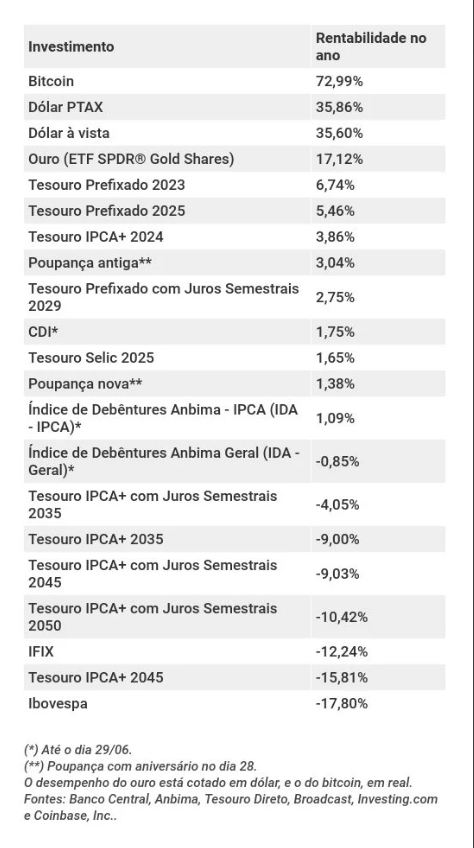Click the Rentabilidade no ano header
The height and width of the screenshot is (848, 474).
pyautogui.click(x=371, y=47)
